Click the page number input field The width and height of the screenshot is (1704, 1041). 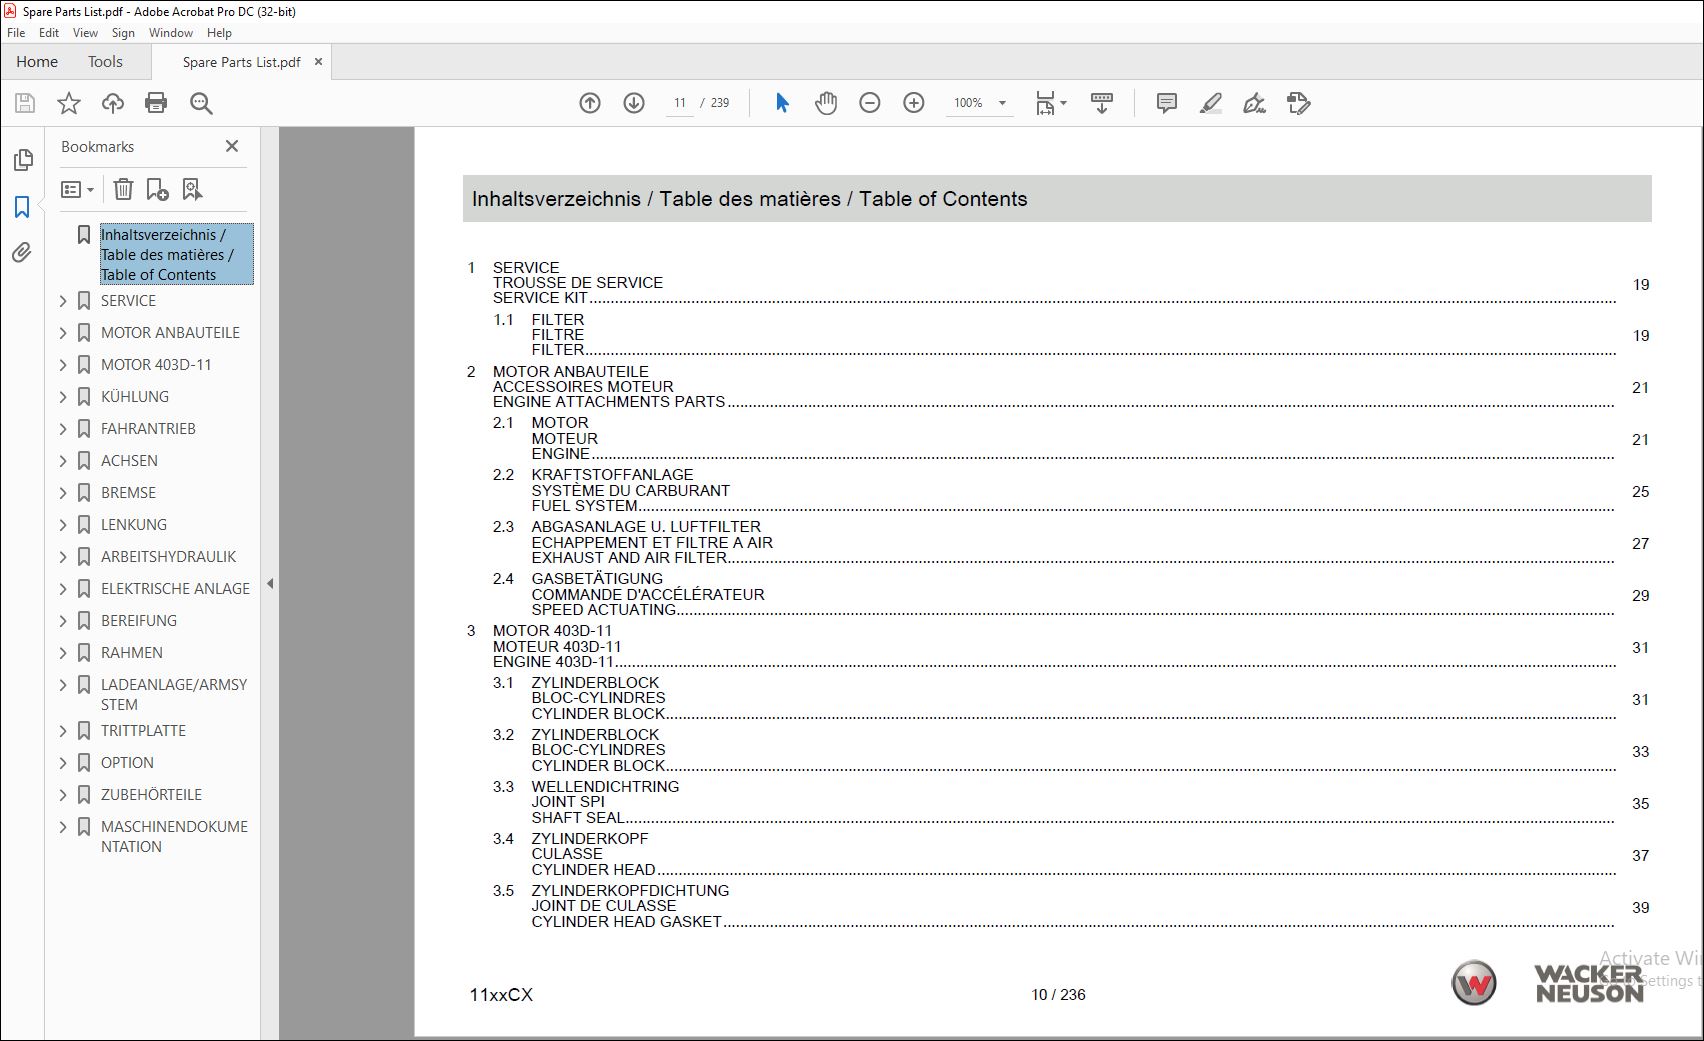(x=680, y=103)
